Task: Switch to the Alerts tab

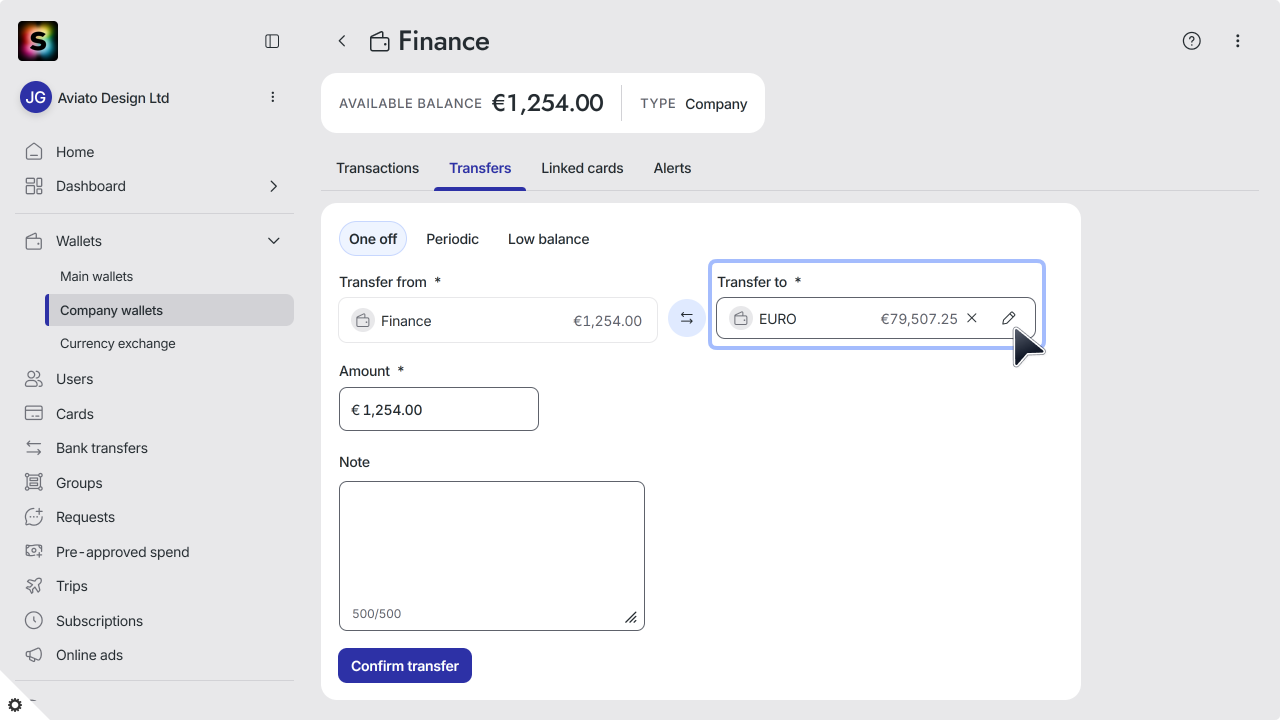Action: point(672,168)
